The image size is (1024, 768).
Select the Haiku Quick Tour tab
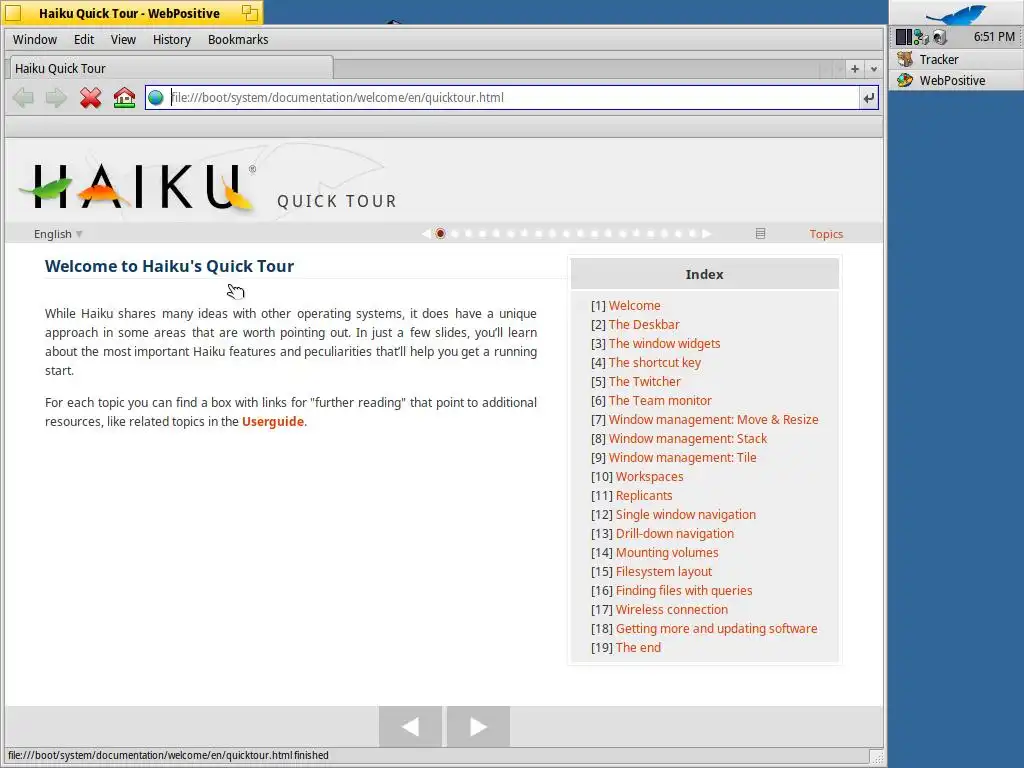(171, 69)
